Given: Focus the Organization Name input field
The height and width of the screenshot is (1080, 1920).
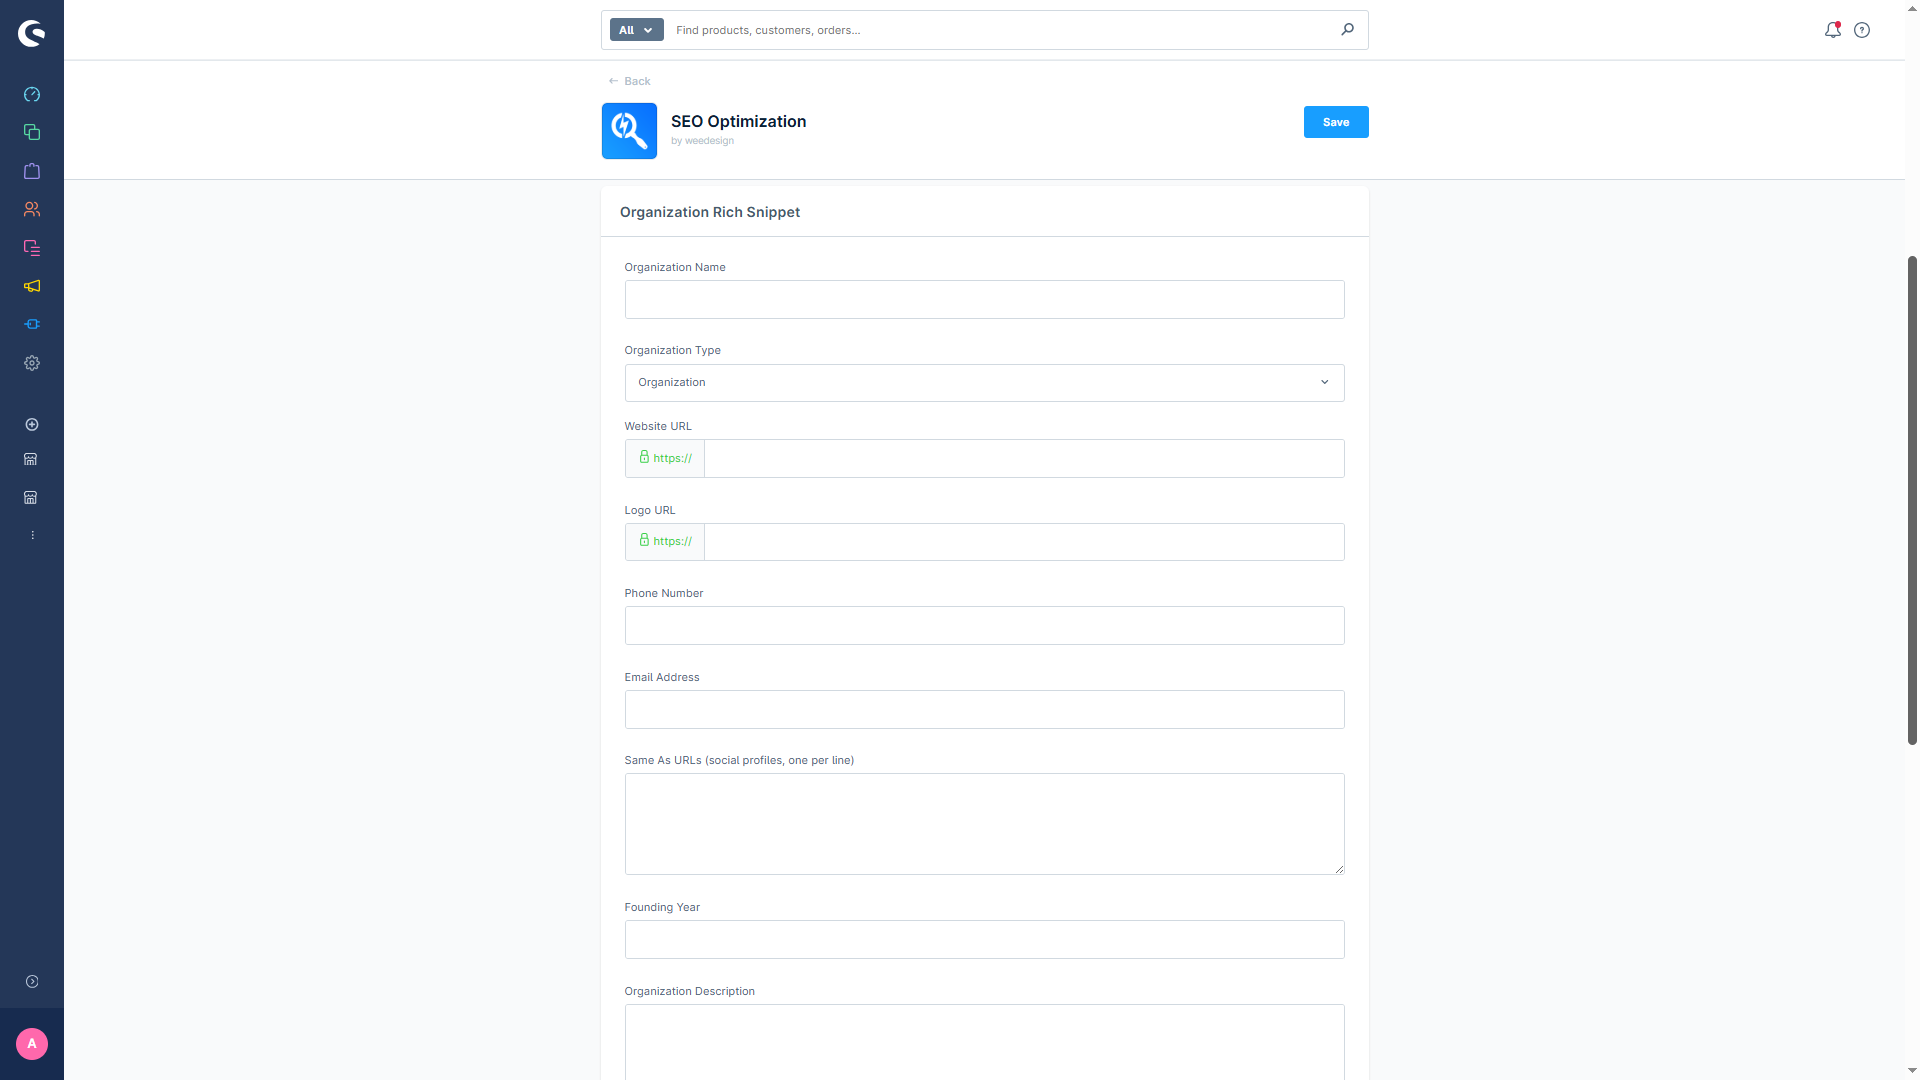Looking at the screenshot, I should 983,299.
